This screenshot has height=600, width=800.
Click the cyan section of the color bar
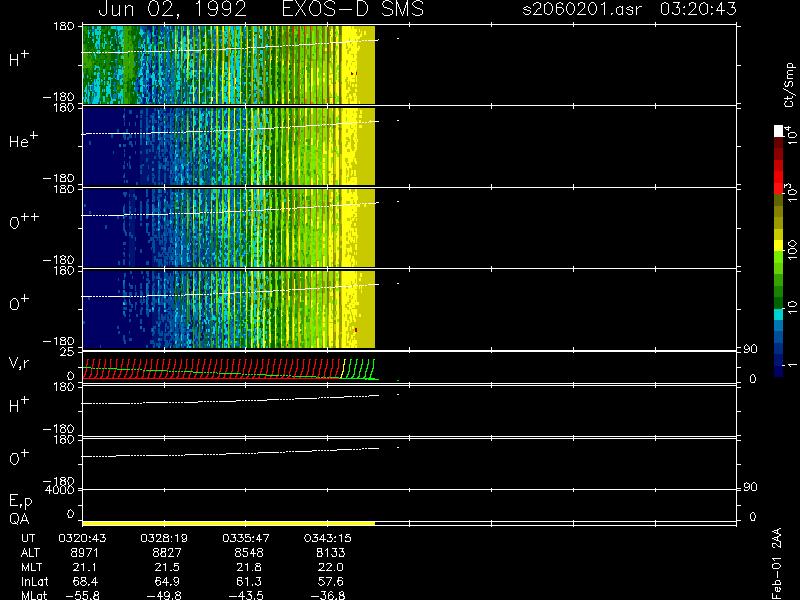click(779, 314)
